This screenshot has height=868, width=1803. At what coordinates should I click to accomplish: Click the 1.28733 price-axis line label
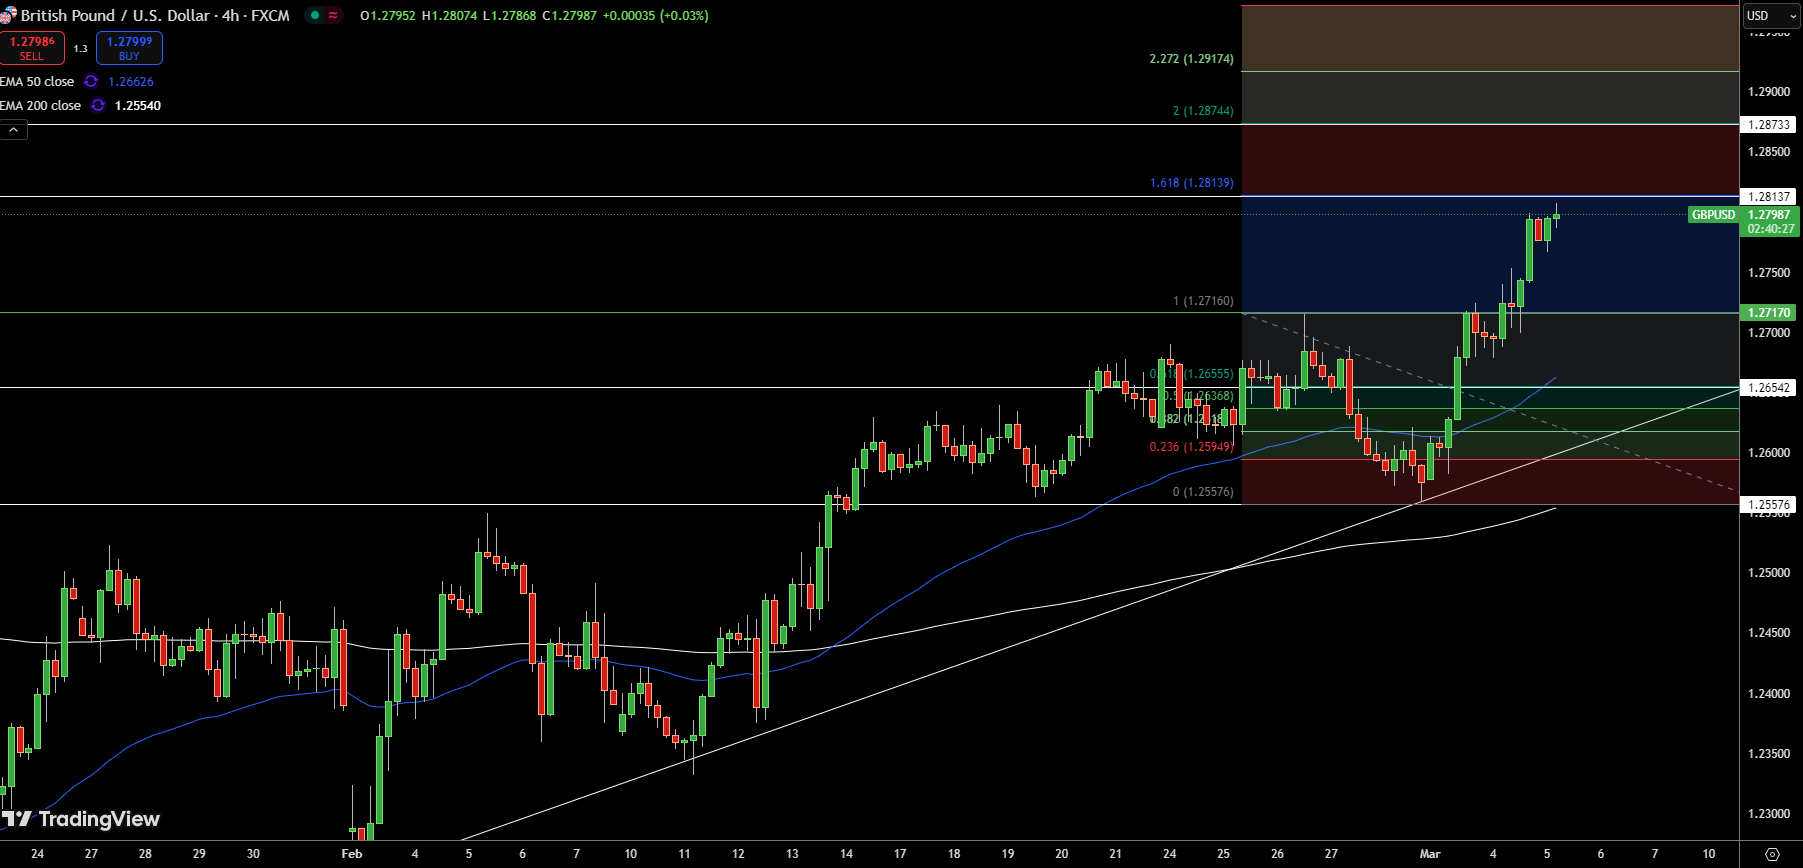click(x=1769, y=125)
